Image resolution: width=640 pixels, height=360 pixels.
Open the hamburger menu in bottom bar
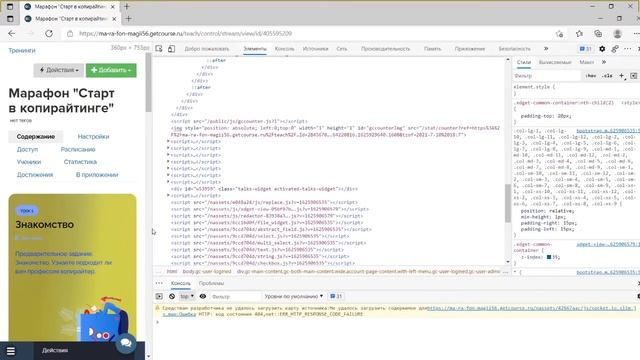tap(11, 351)
